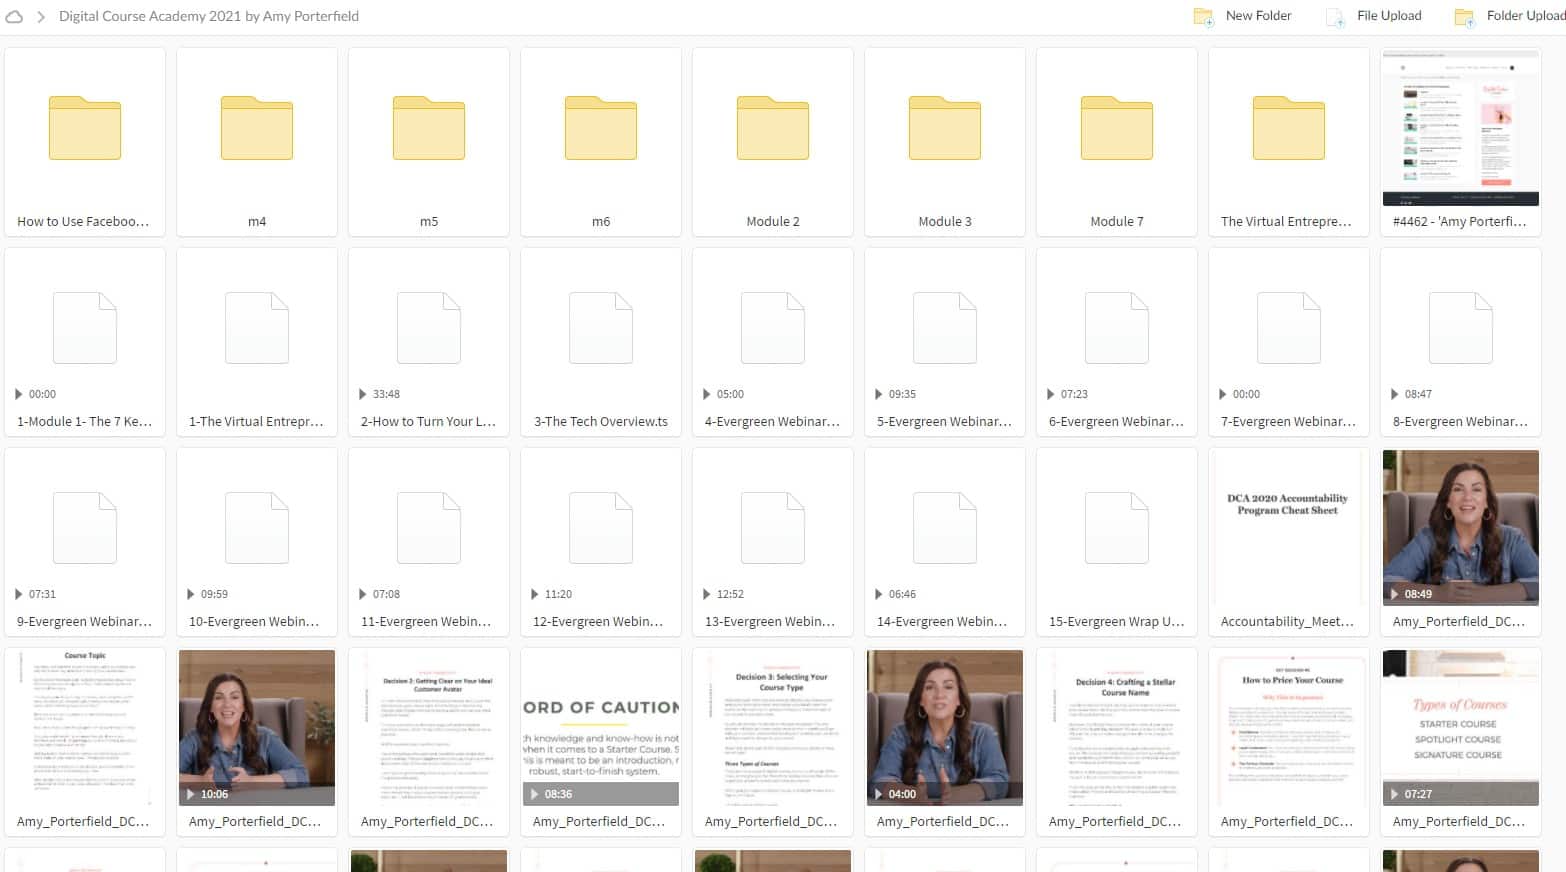
Task: Select the 13-Evergreen Webin... file icon
Action: coord(773,528)
